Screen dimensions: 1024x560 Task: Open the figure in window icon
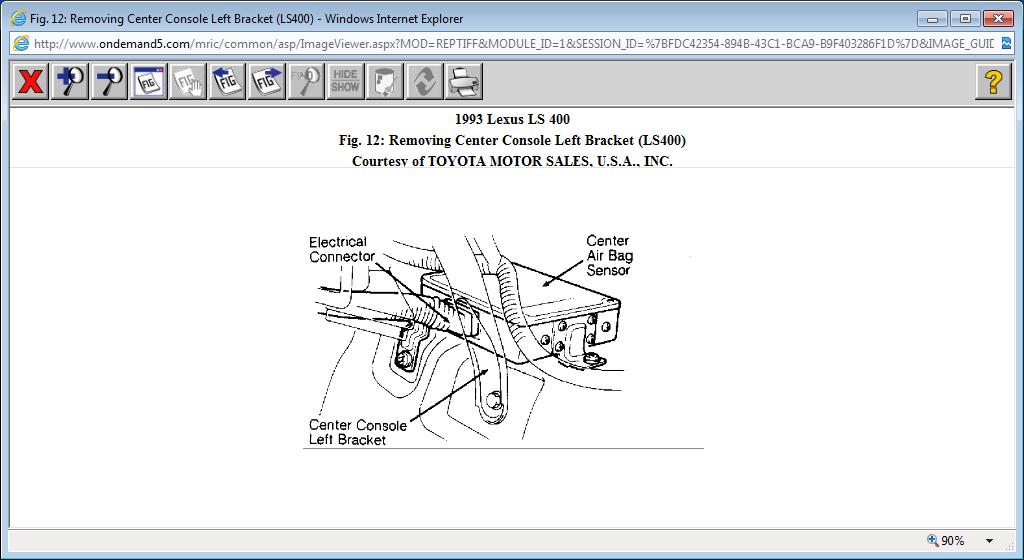pyautogui.click(x=148, y=82)
